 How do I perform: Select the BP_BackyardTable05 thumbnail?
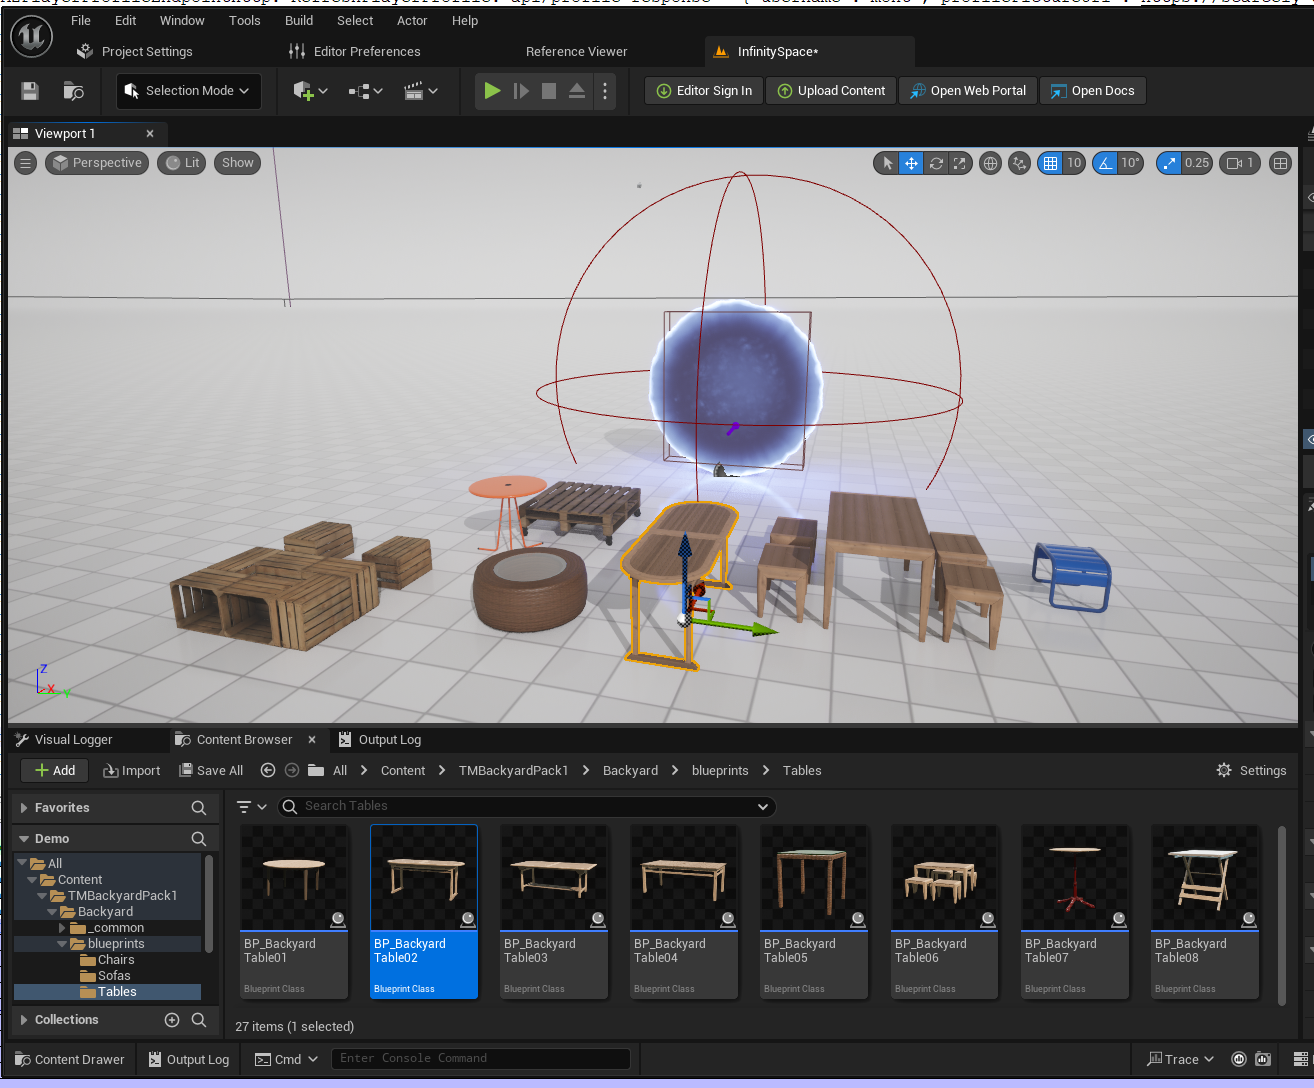pos(814,877)
